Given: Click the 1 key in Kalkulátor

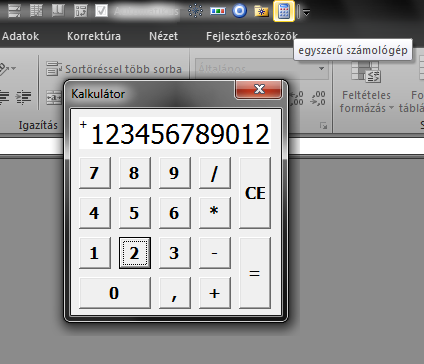Looking at the screenshot, I should click(95, 253).
